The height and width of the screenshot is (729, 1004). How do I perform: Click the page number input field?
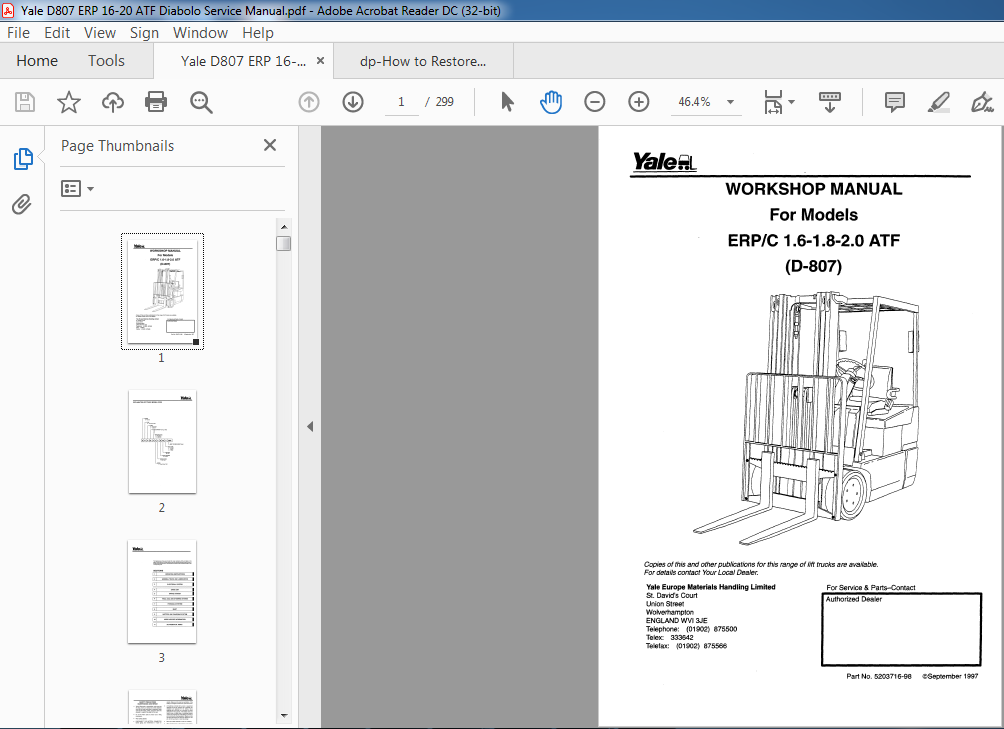(x=401, y=102)
